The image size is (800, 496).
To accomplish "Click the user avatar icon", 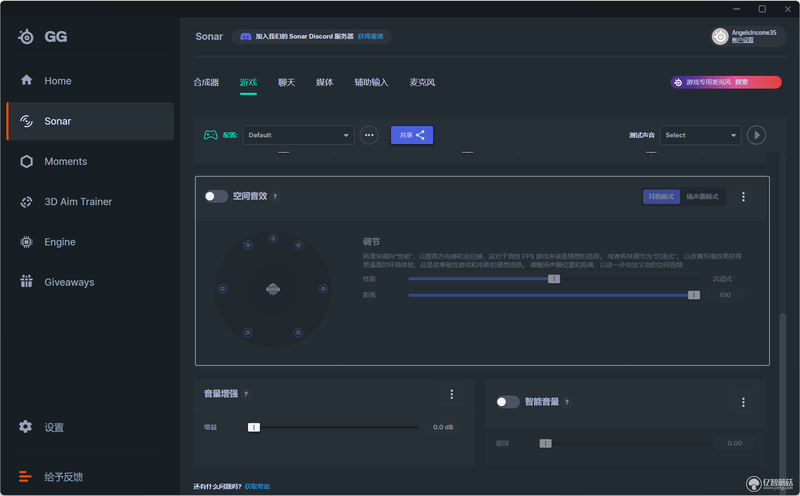I will 720,36.
